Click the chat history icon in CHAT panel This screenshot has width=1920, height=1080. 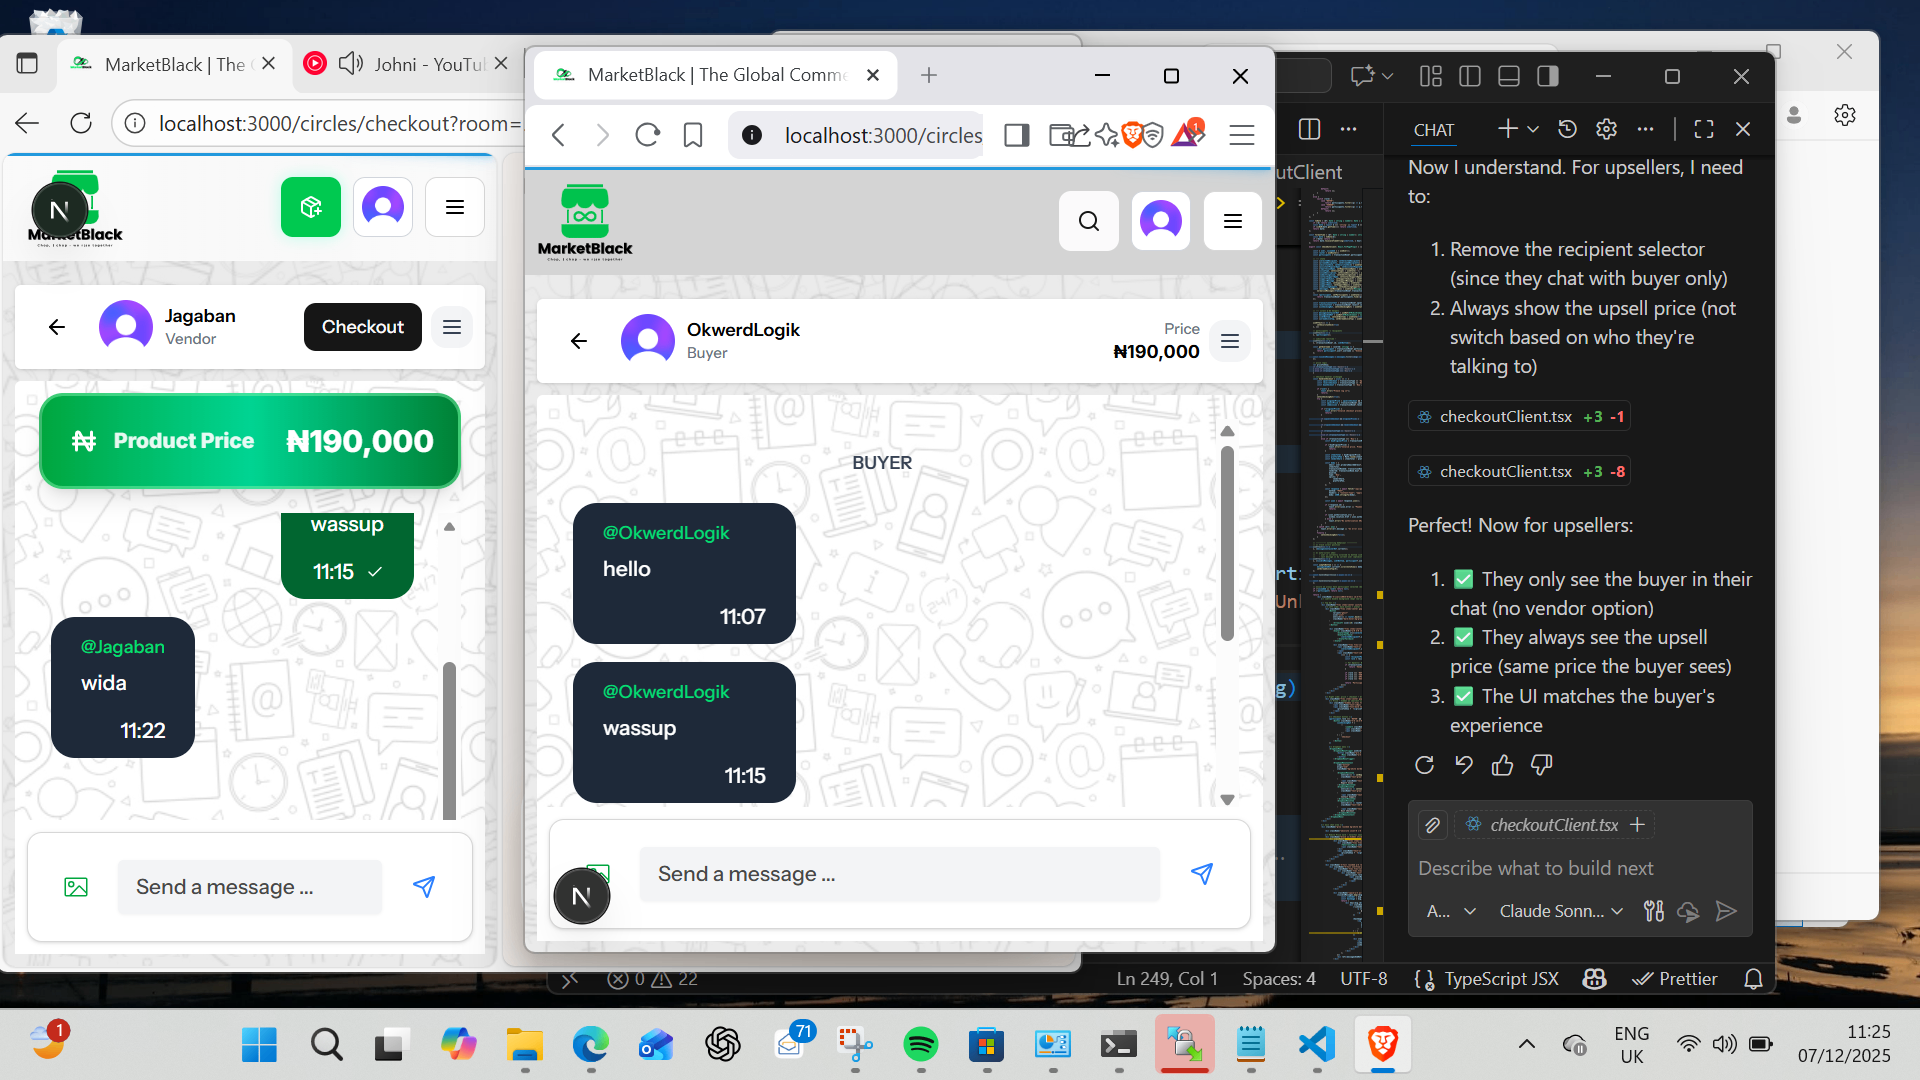[1567, 129]
